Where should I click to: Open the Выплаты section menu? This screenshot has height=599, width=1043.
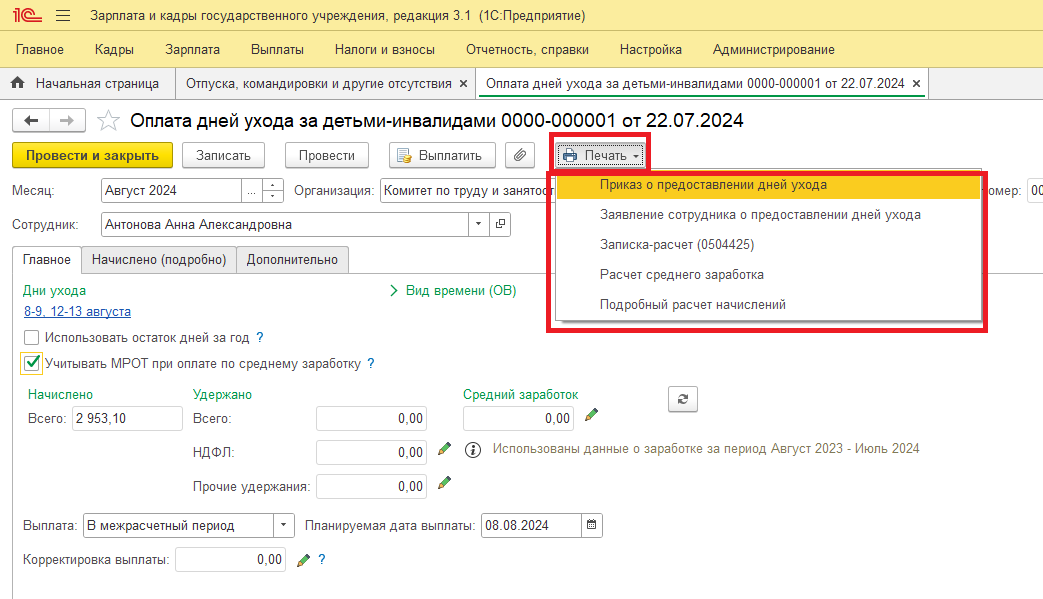[277, 50]
